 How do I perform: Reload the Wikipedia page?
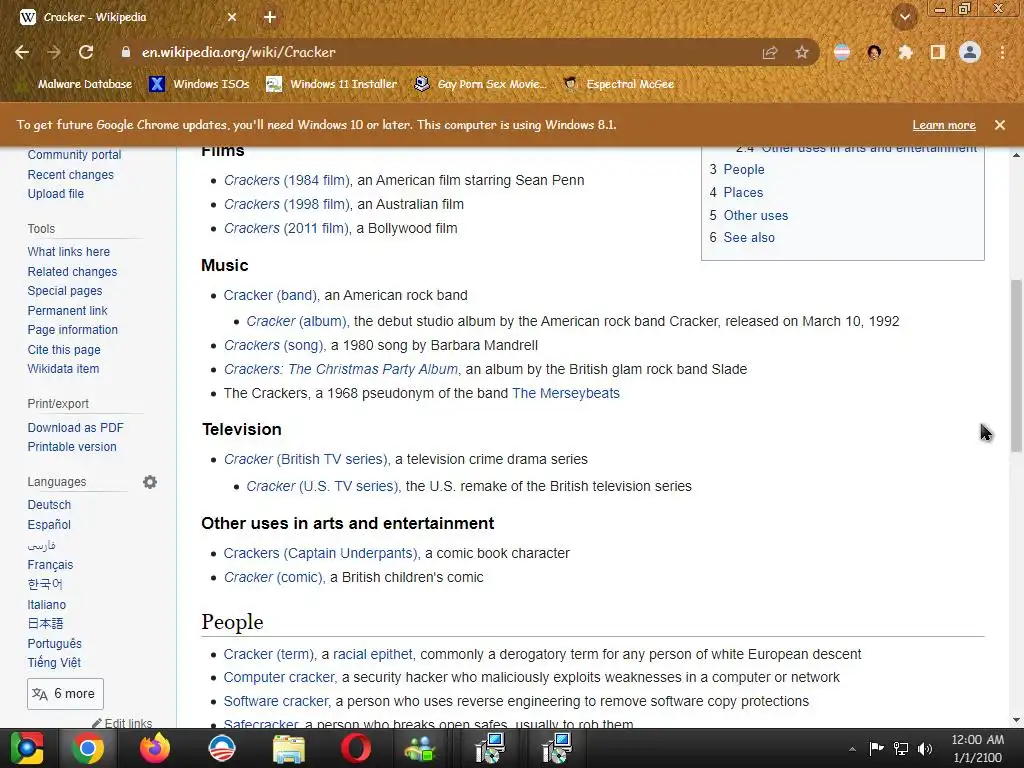coord(86,52)
